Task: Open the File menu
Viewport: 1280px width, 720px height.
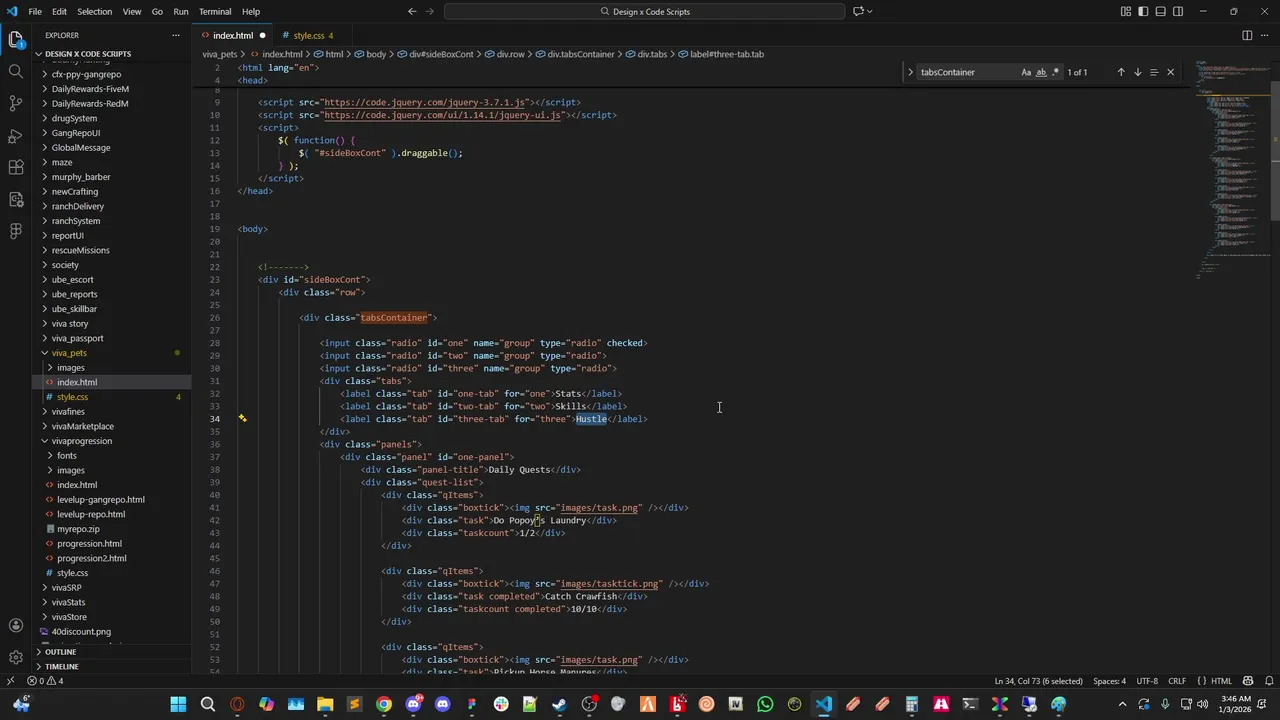Action: (x=35, y=11)
